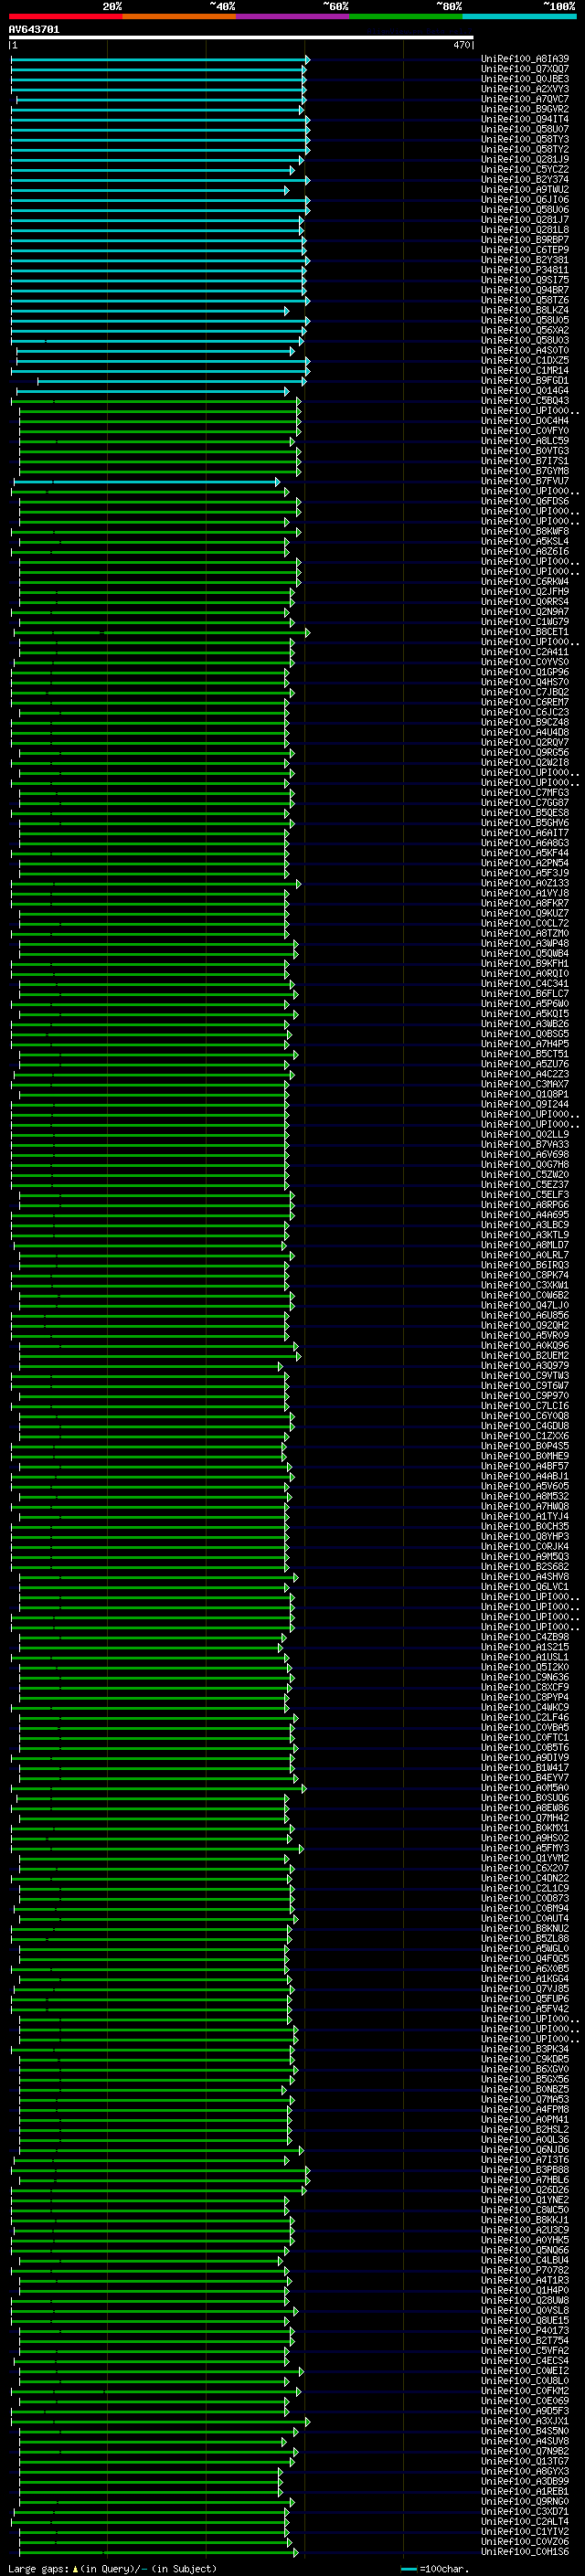Viewport: 585px width, 2576px height.
Task: Click the text UniRef100_A8MLD7
Action: [525, 1245]
